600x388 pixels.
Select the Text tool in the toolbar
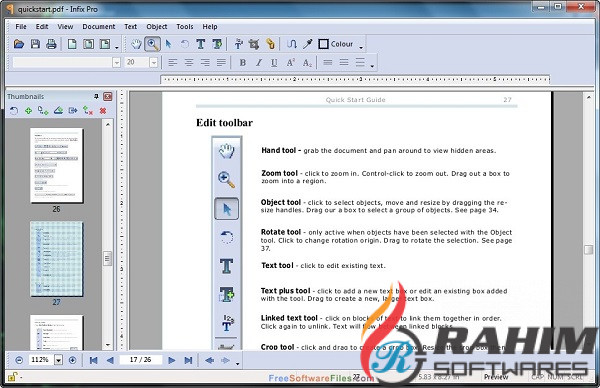tap(200, 44)
